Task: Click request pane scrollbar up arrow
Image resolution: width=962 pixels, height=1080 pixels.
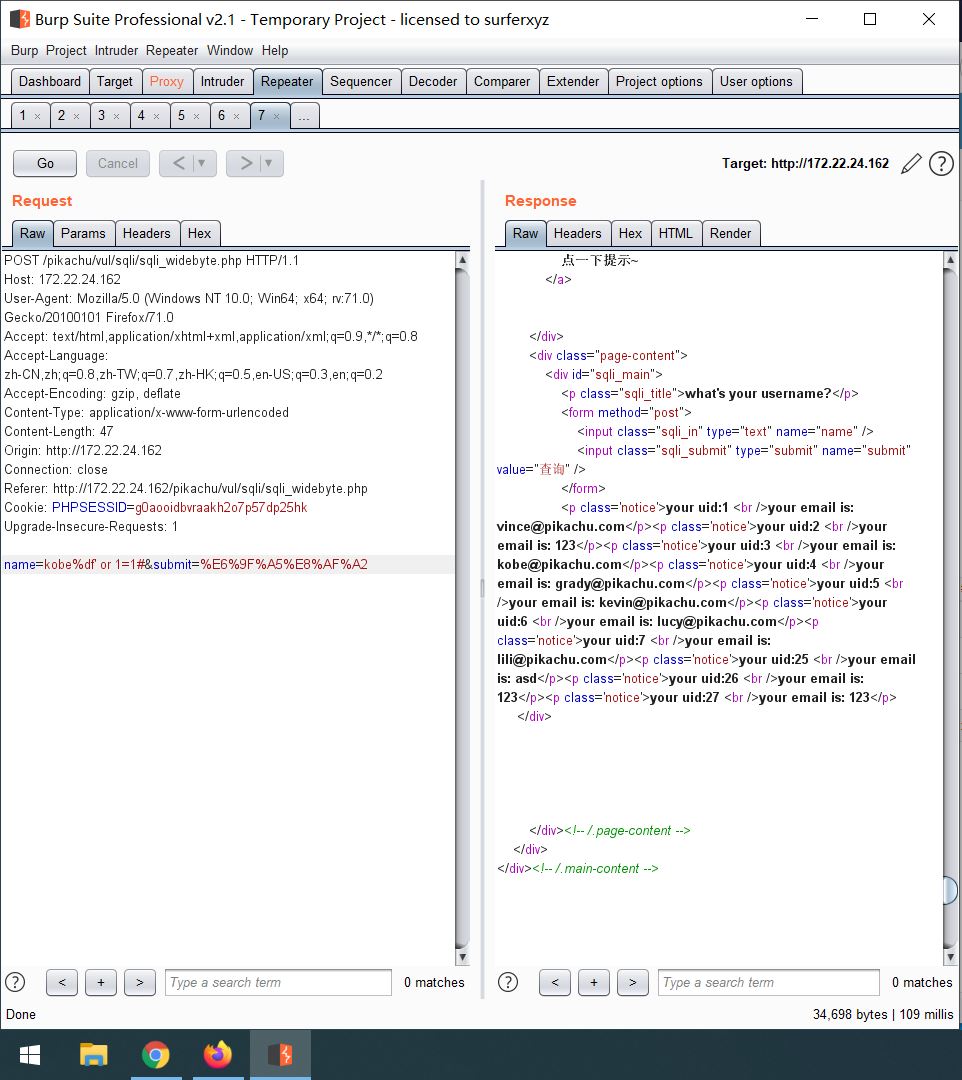Action: coord(463,260)
